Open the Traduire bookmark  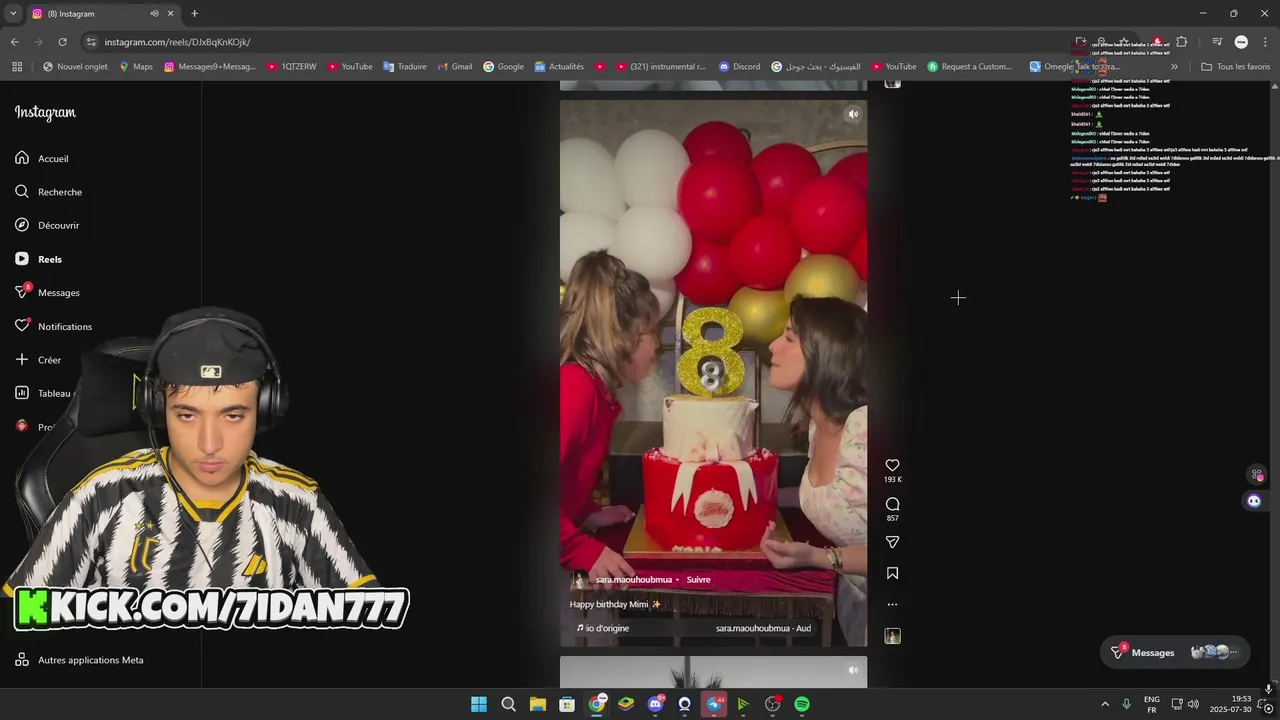405,67
